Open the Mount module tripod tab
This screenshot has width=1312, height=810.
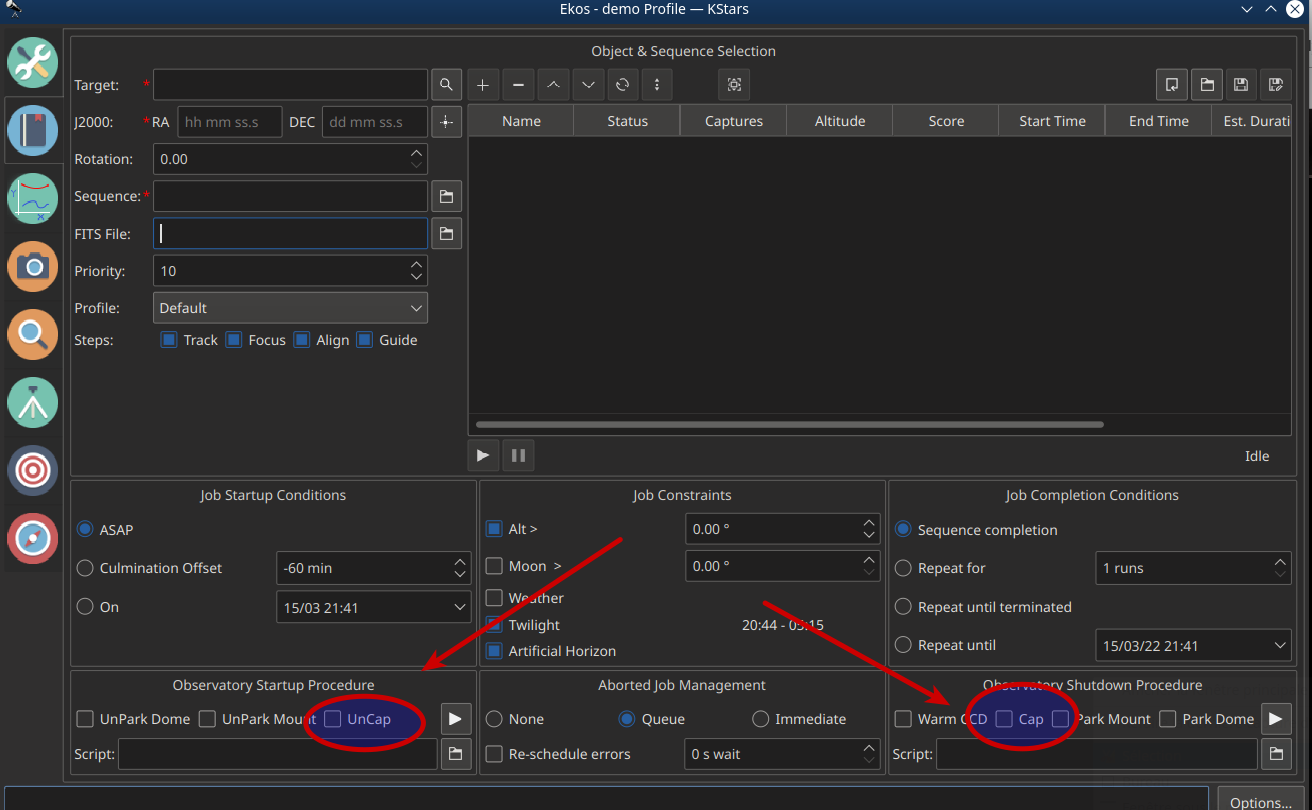point(33,402)
